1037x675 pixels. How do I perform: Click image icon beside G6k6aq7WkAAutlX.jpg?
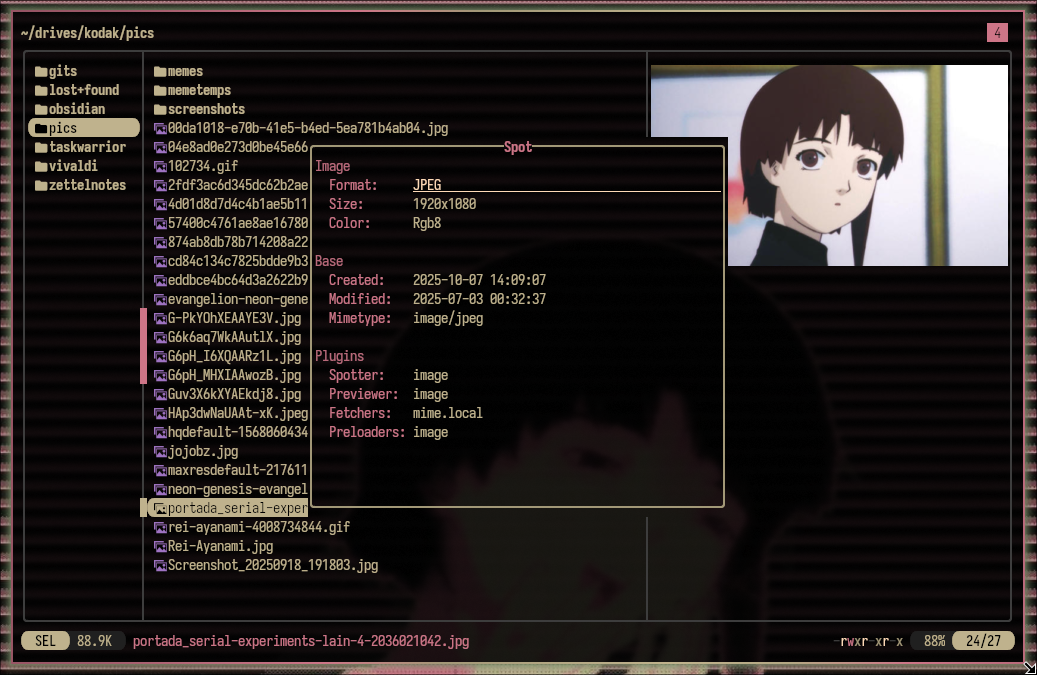[160, 338]
